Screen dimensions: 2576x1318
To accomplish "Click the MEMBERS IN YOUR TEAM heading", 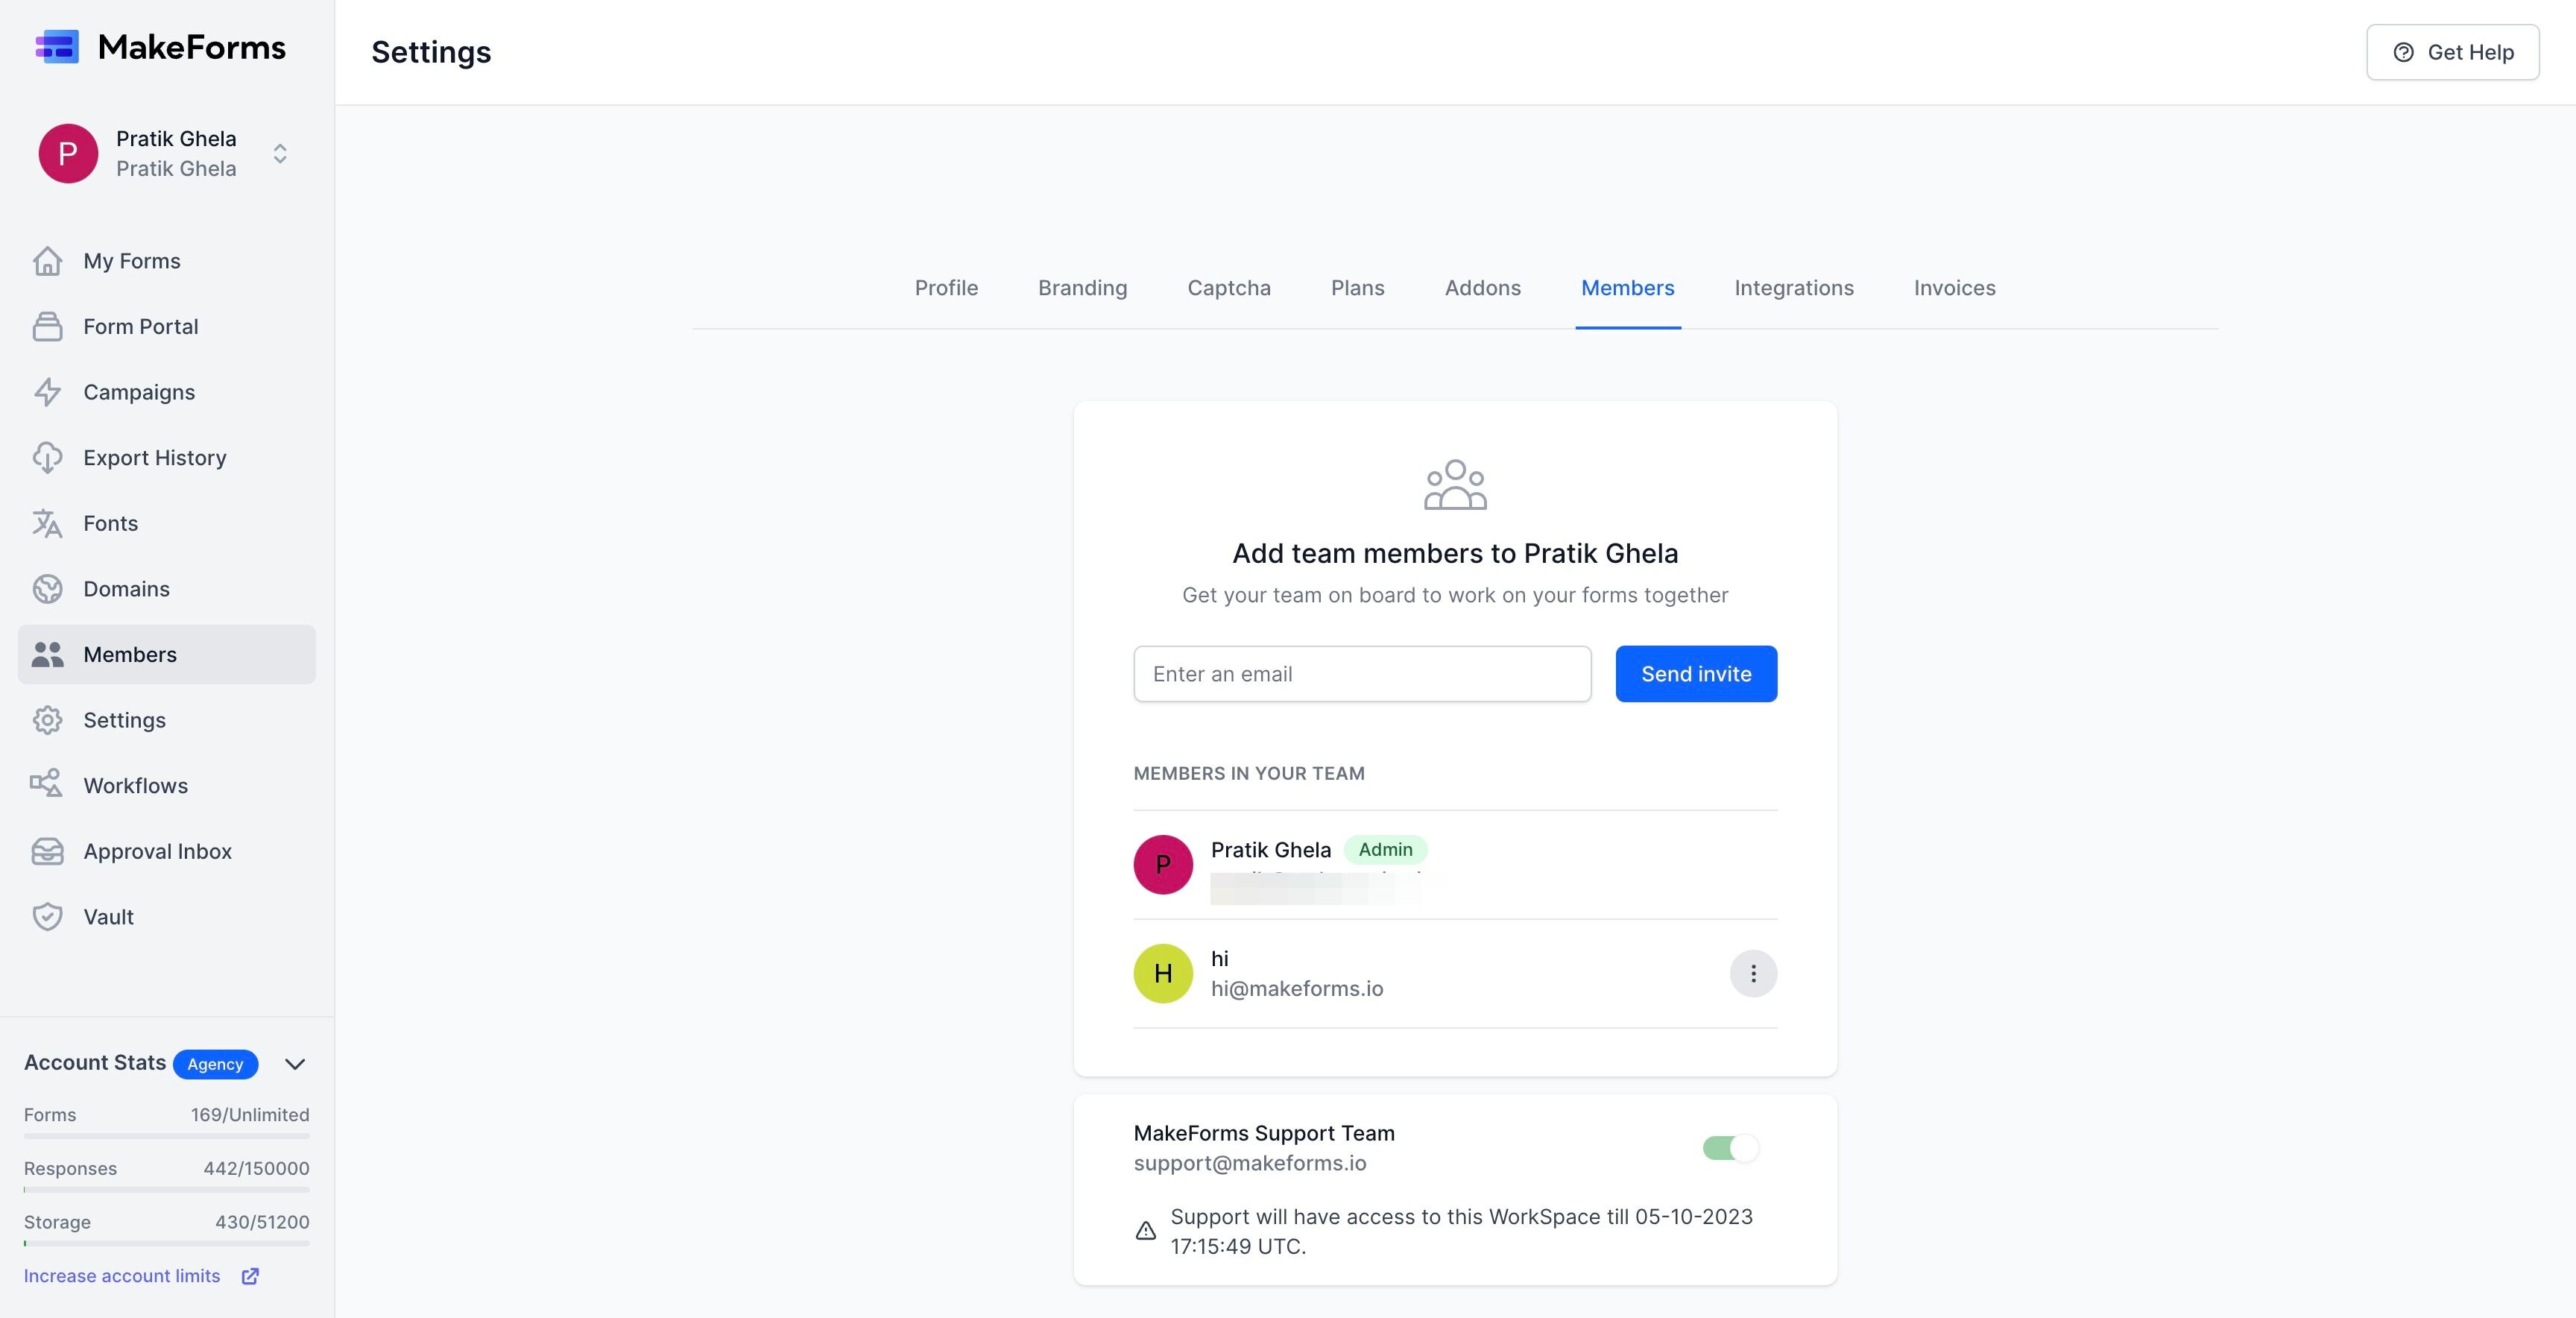I will (x=1249, y=774).
